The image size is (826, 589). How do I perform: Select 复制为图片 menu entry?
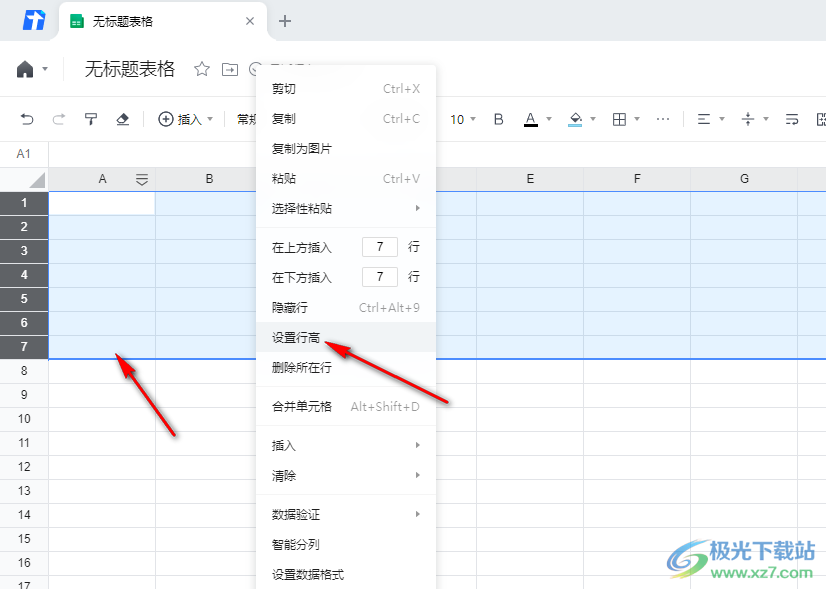346,149
